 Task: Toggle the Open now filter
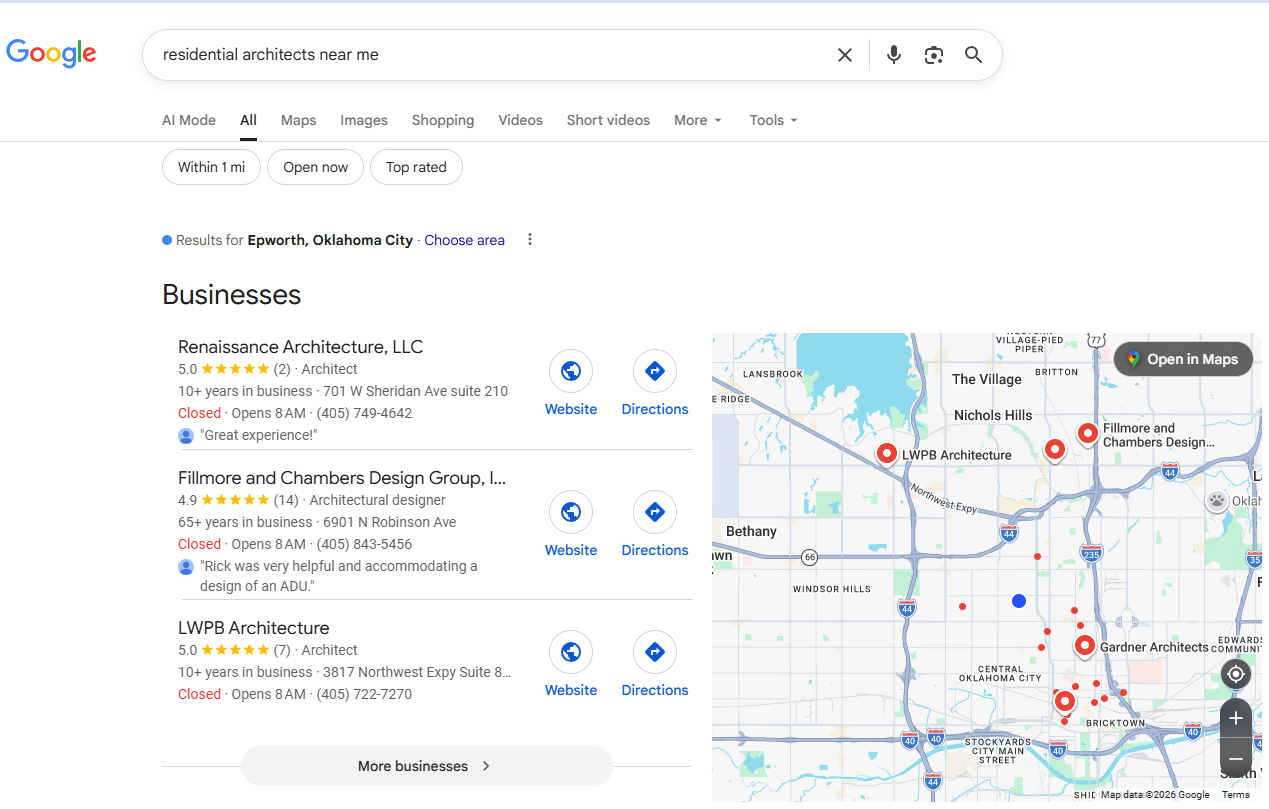coord(315,167)
